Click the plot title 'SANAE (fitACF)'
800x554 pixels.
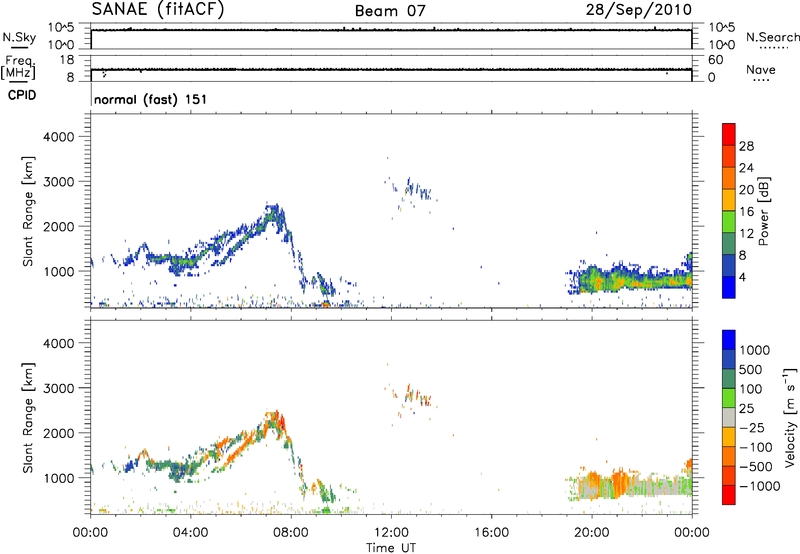(158, 9)
